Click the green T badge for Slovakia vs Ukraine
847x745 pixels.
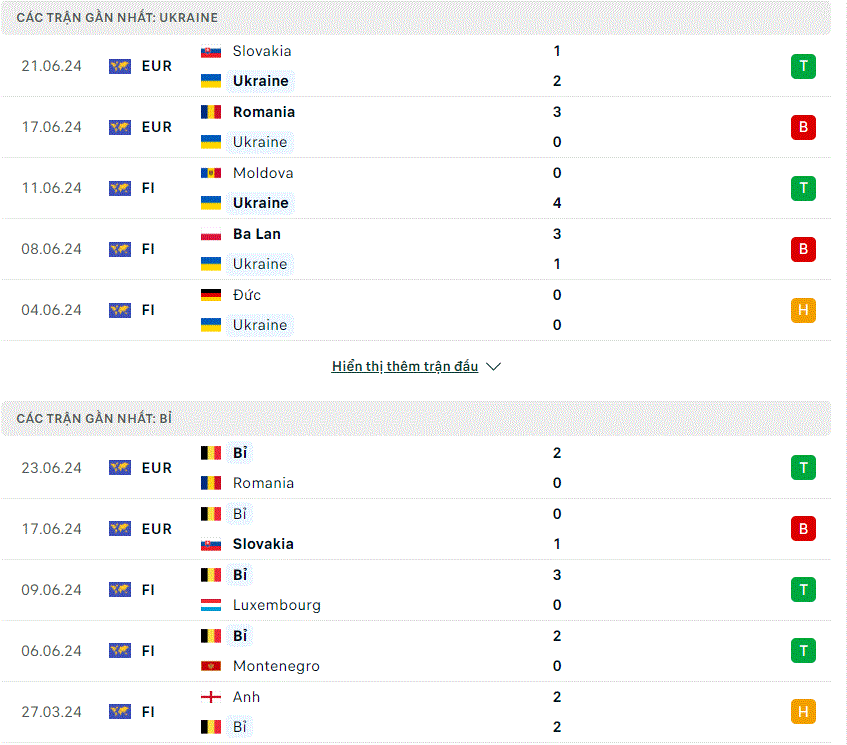(803, 66)
